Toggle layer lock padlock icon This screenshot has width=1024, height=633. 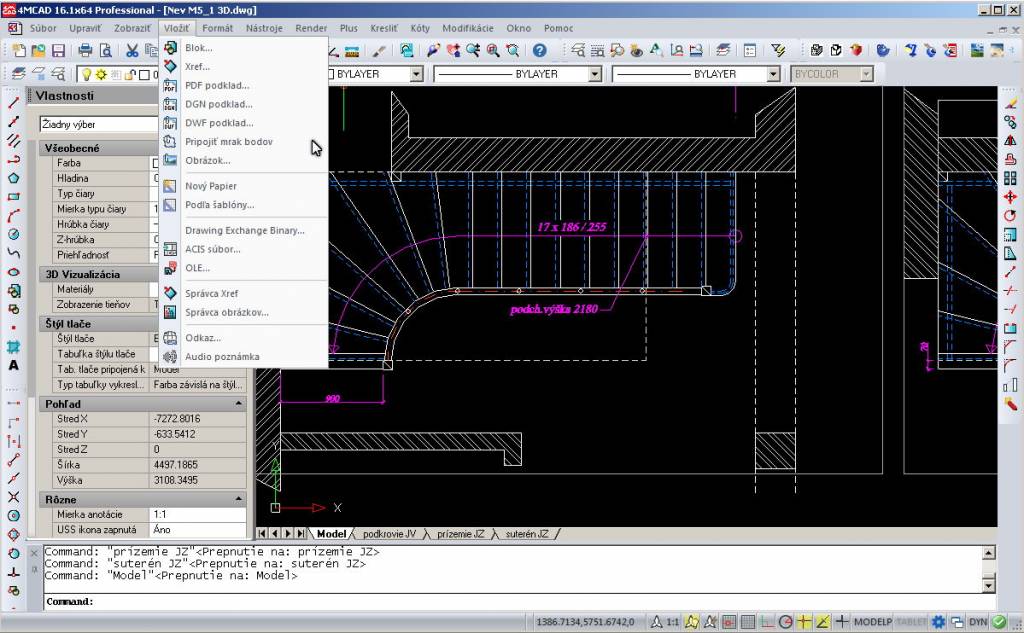click(131, 74)
